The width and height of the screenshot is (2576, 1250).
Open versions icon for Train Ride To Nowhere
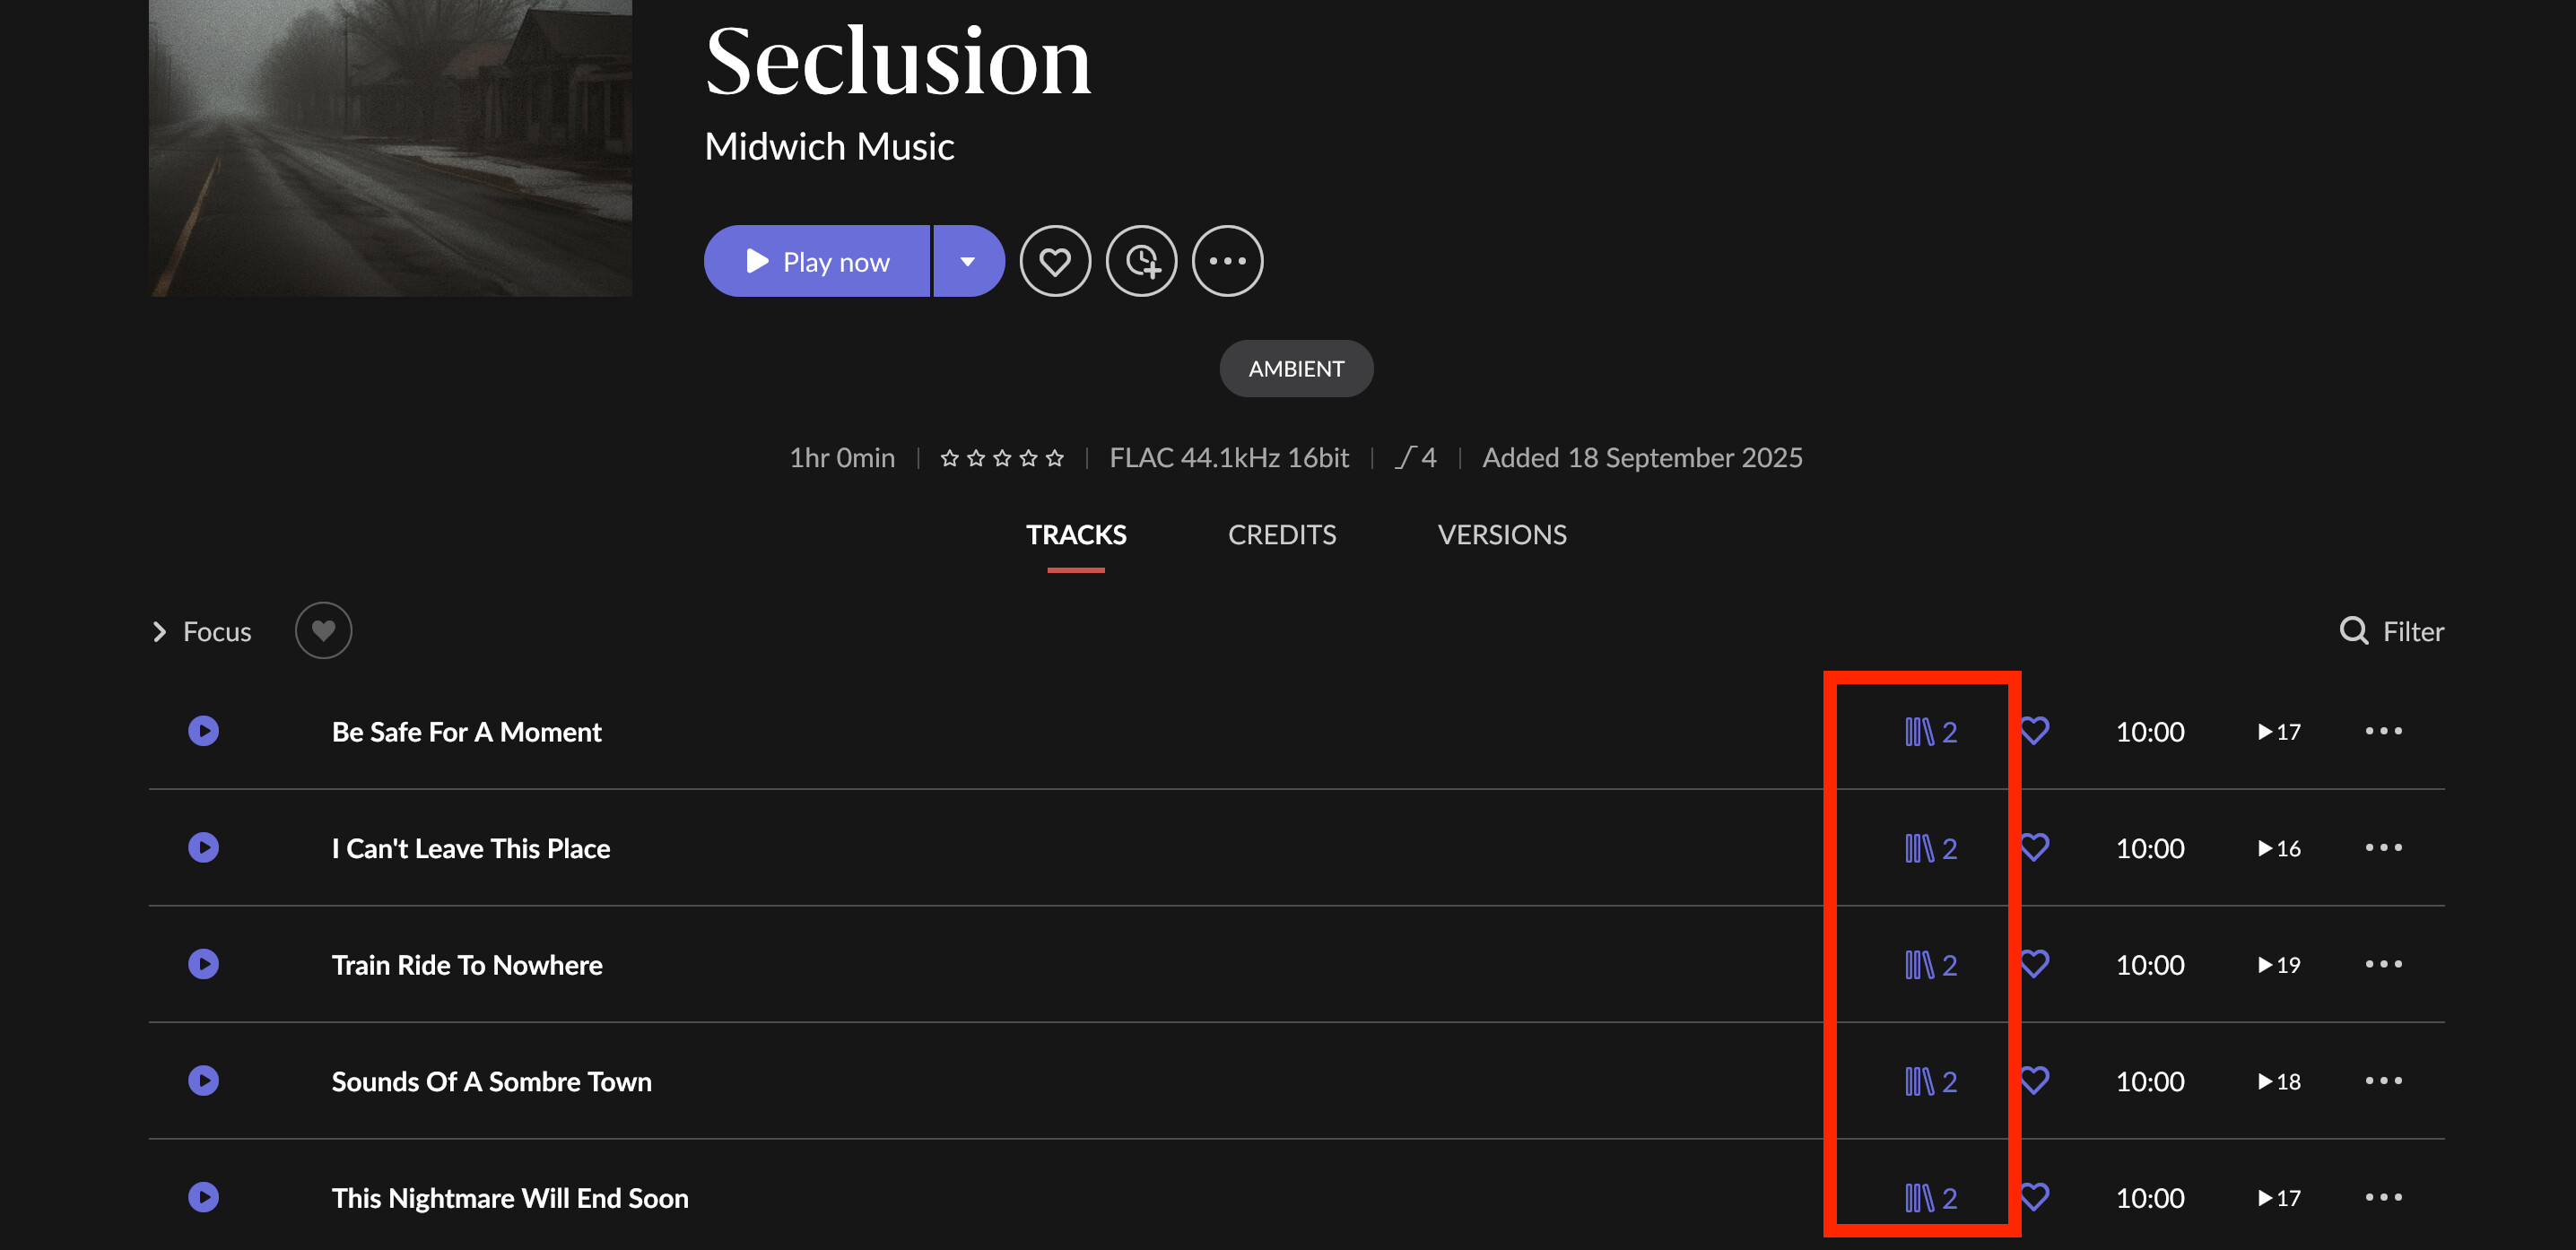coord(1929,965)
